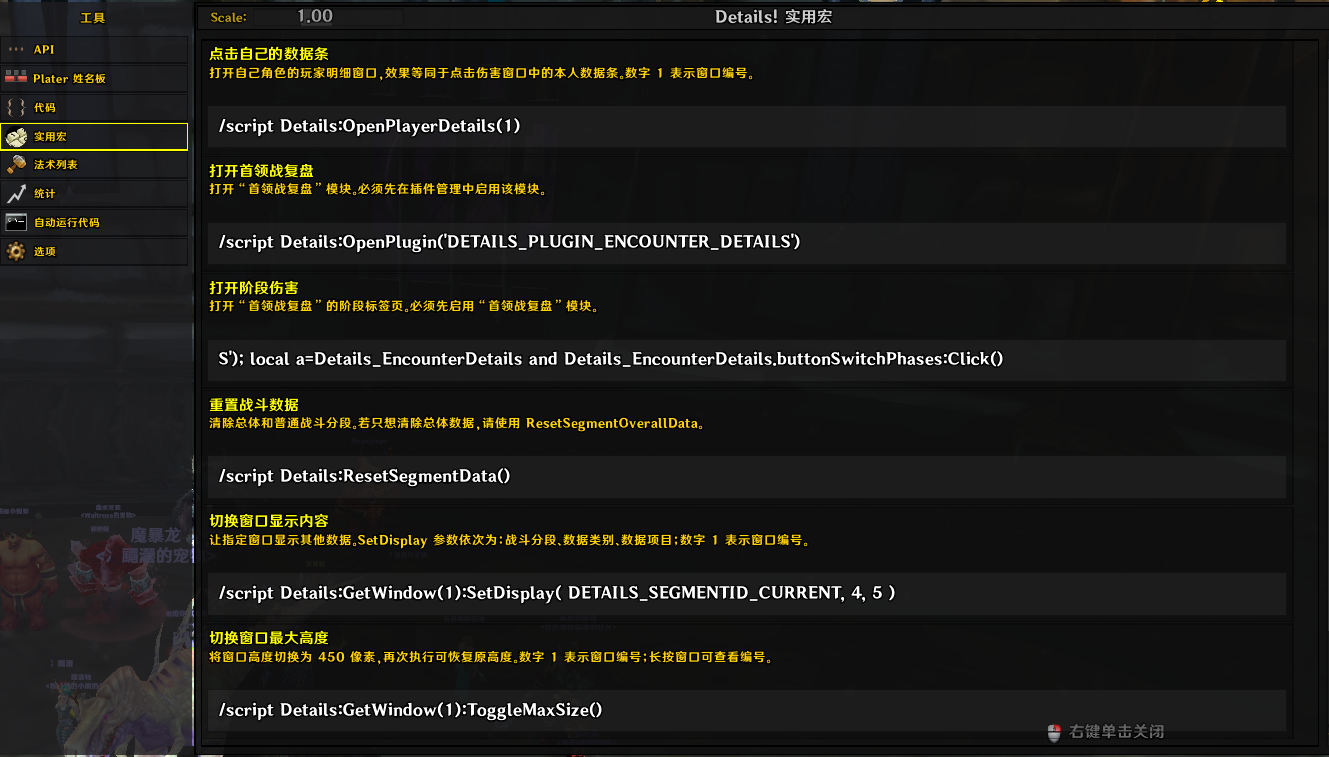Click the Details! 实用宏 title bar
The width and height of the screenshot is (1329, 757).
point(773,17)
